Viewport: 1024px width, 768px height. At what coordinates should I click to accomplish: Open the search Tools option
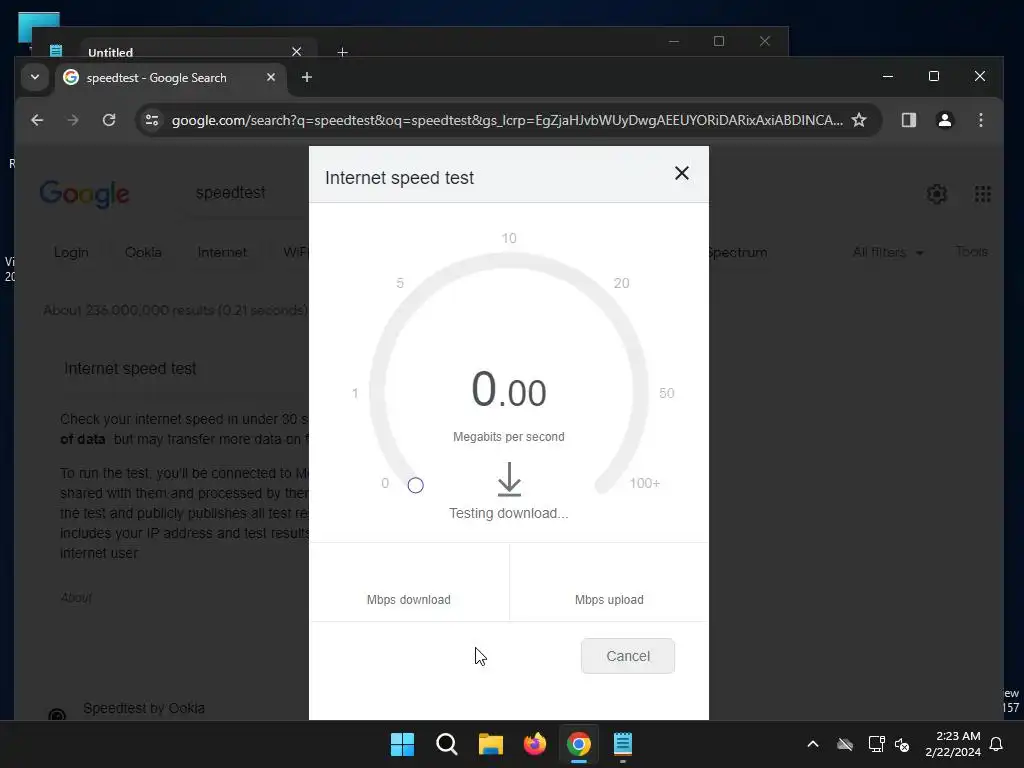tap(971, 251)
